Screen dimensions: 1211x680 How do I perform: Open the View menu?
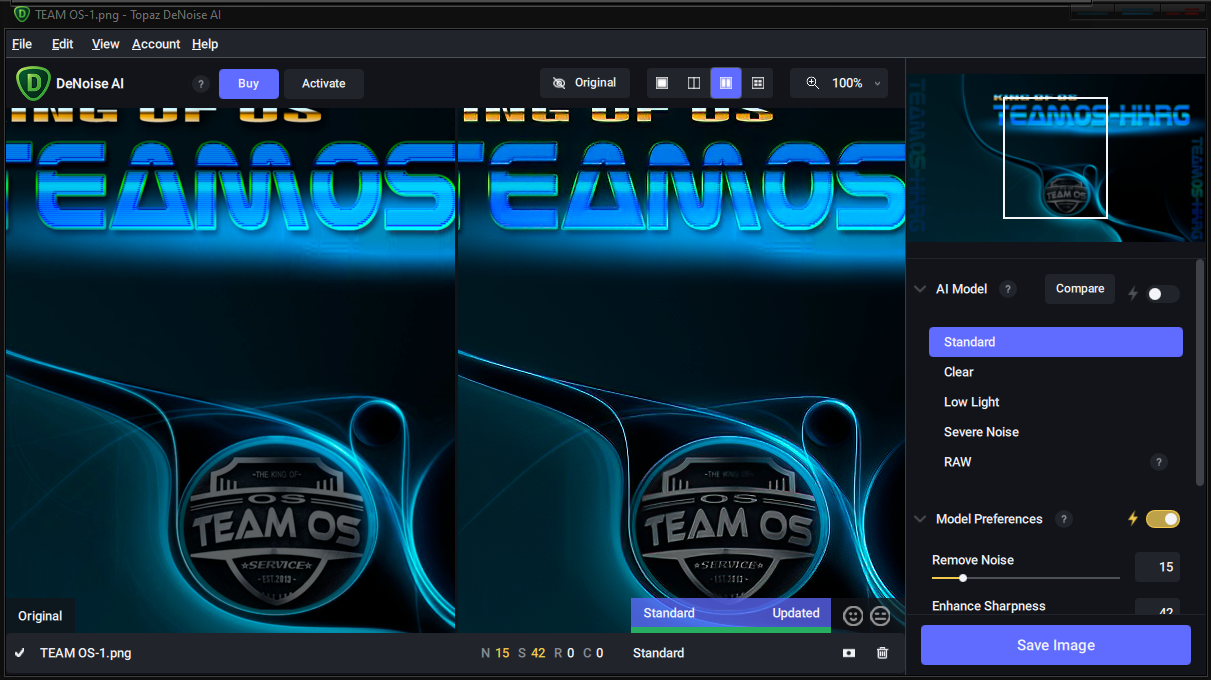pyautogui.click(x=105, y=44)
